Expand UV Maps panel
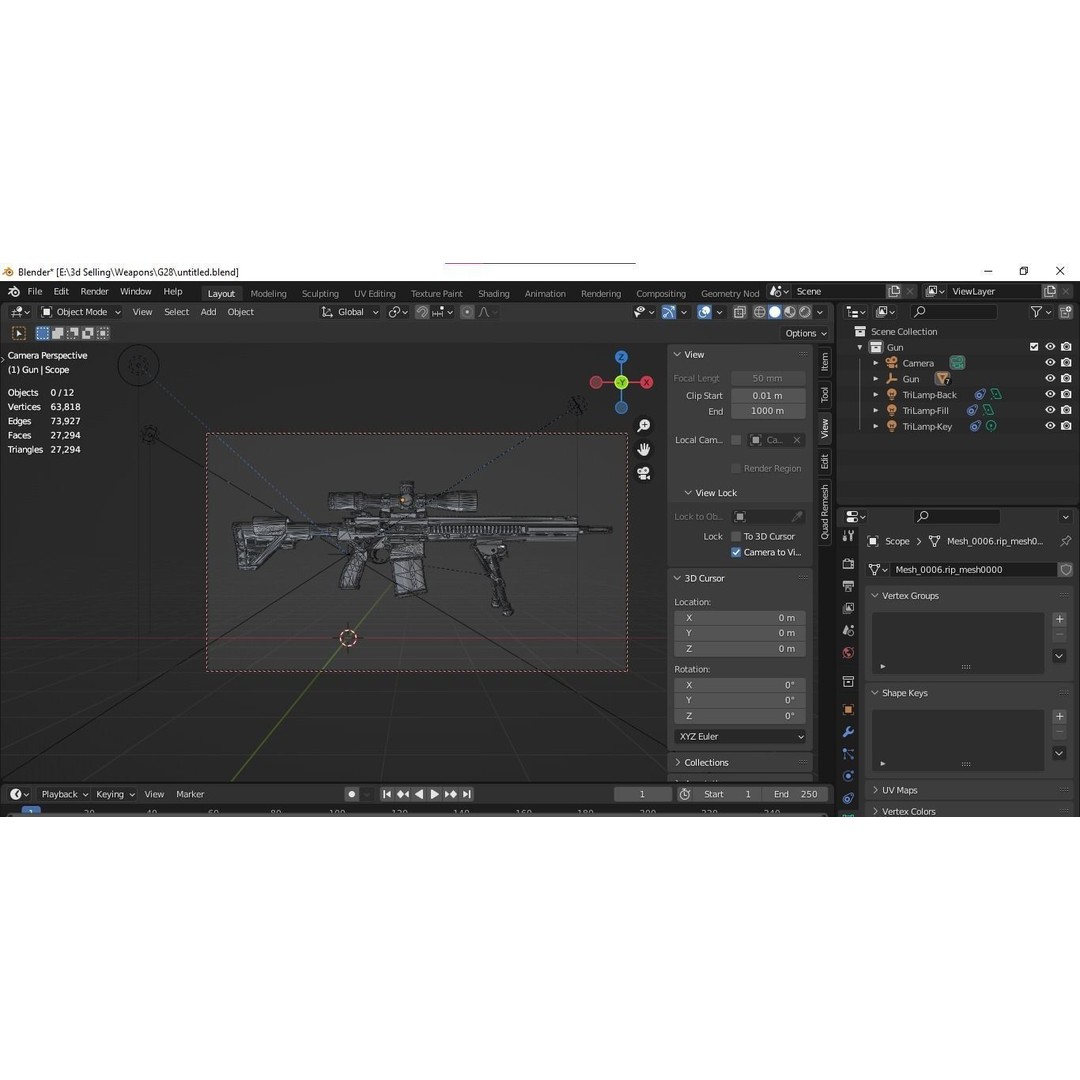 pyautogui.click(x=900, y=790)
